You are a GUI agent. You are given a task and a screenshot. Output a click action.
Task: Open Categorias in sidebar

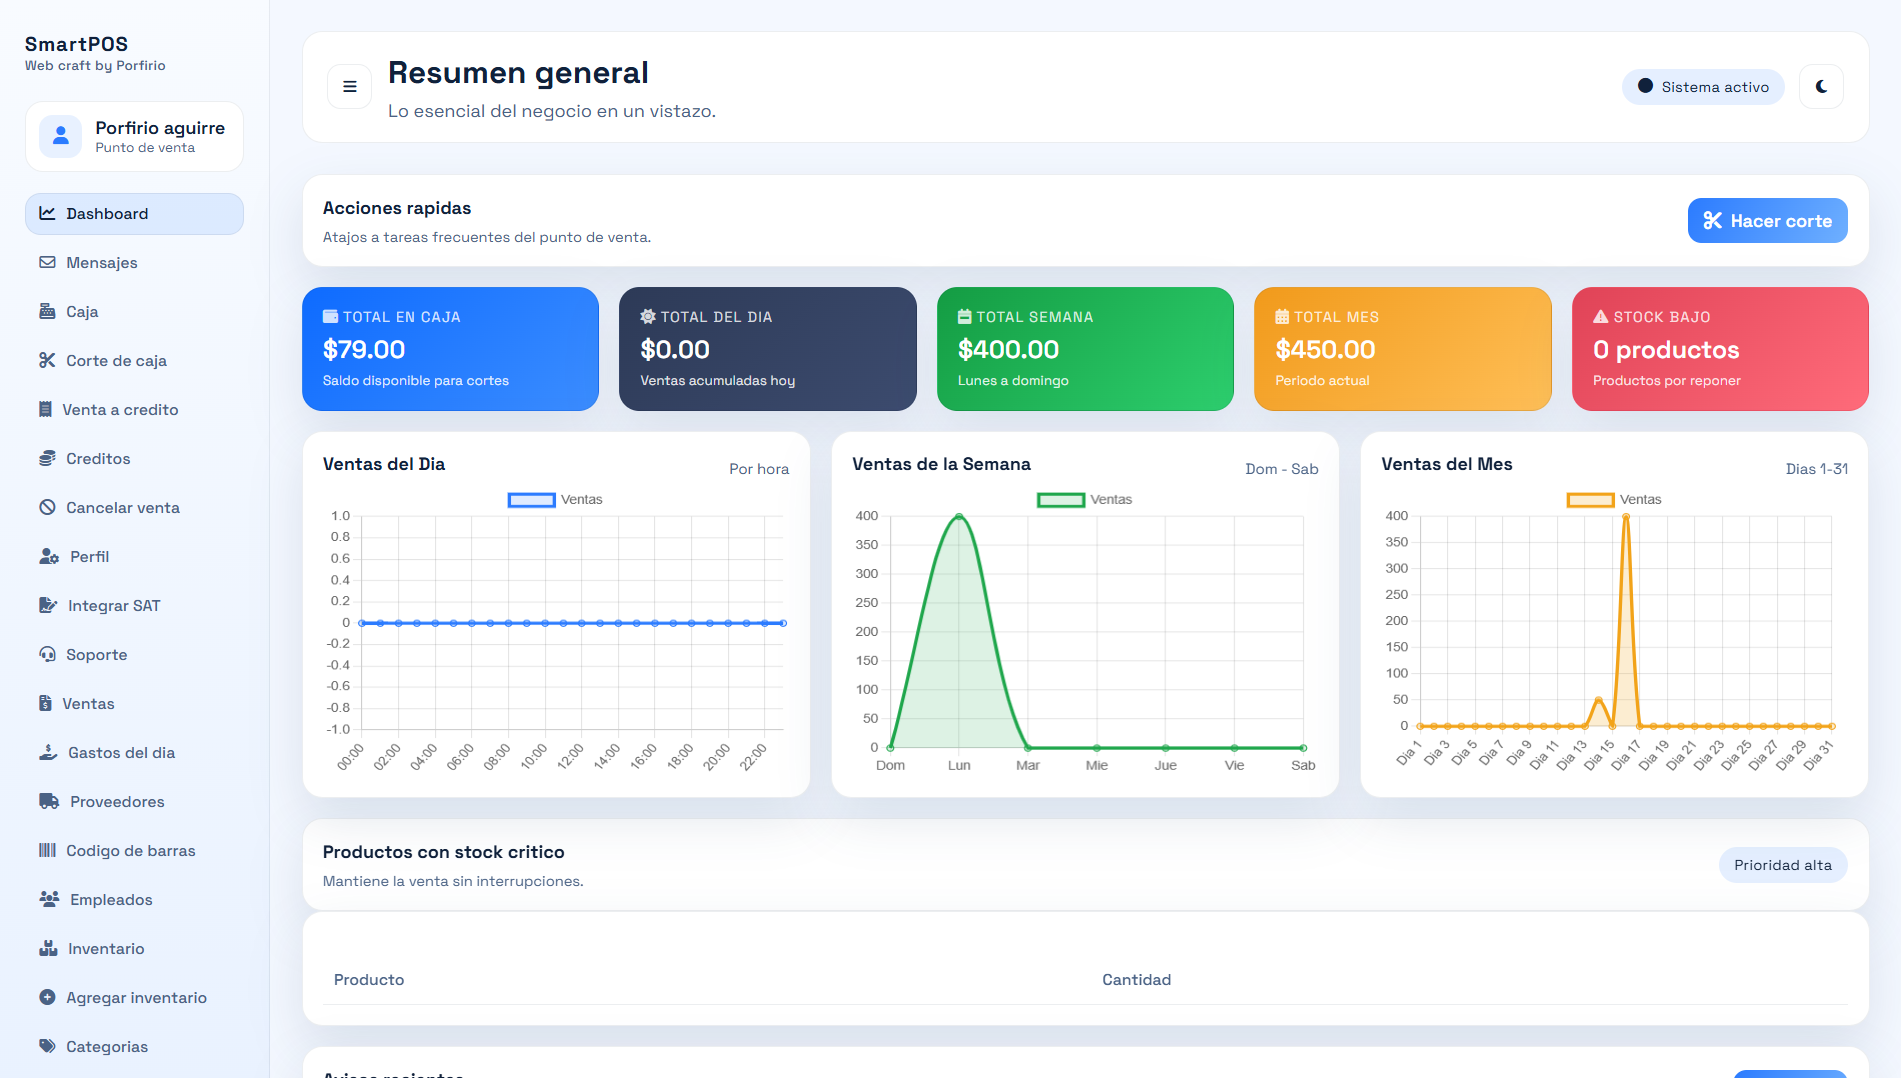pos(134,1047)
